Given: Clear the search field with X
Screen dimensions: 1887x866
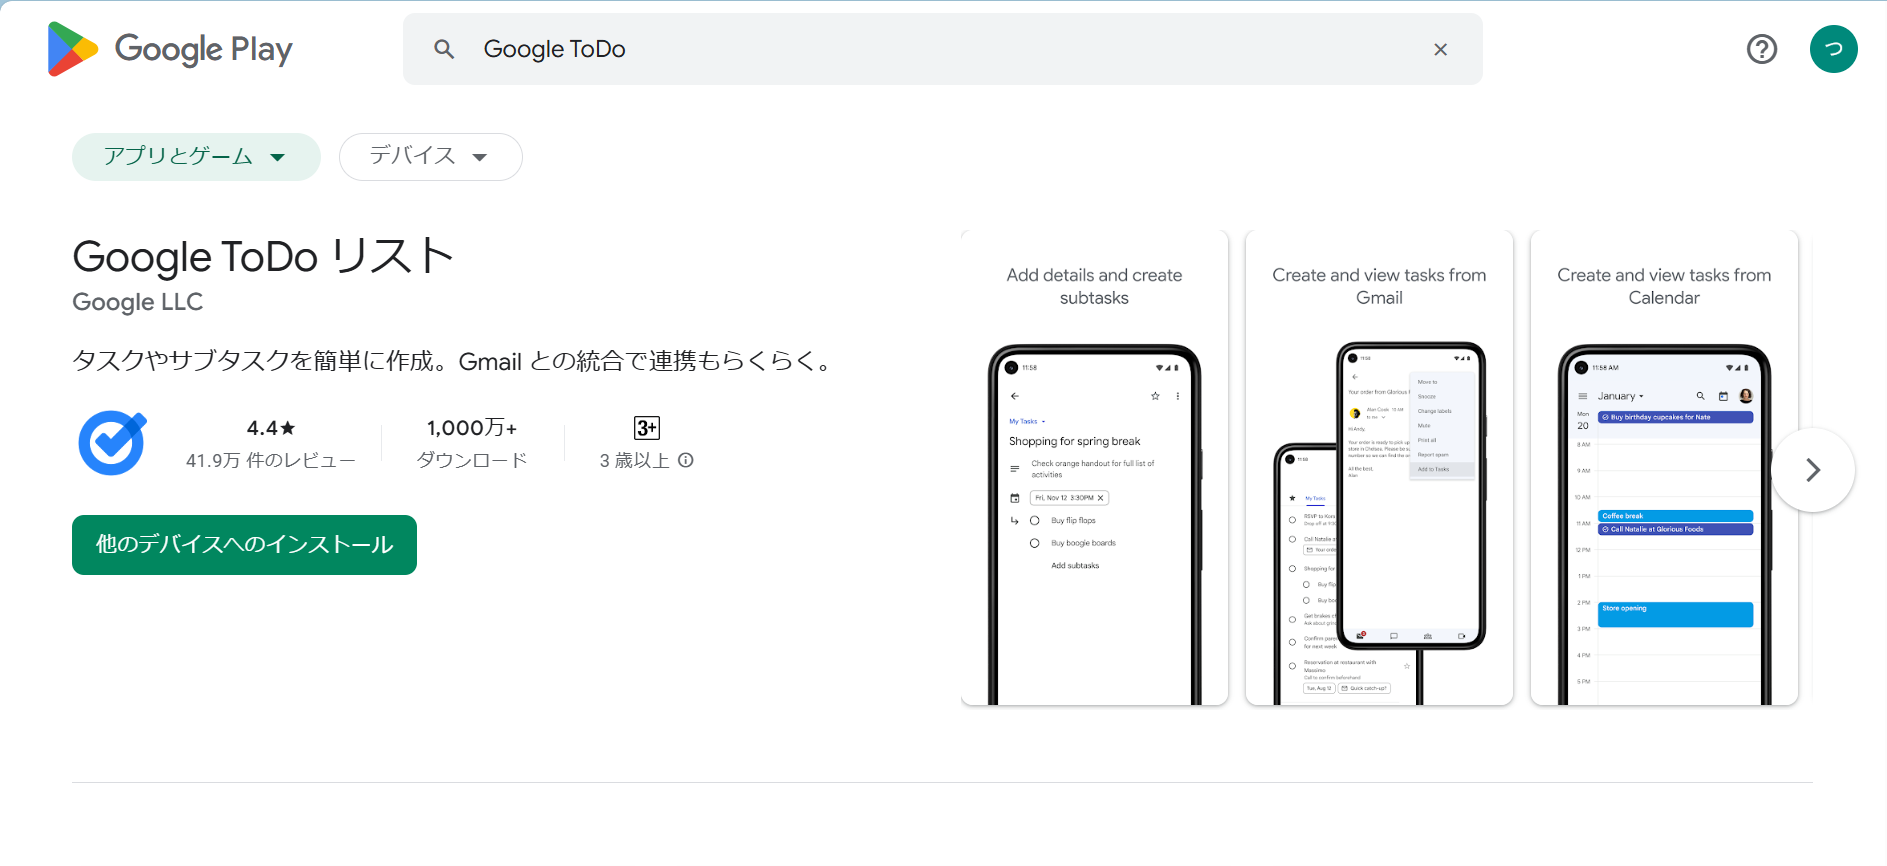Looking at the screenshot, I should point(1440,49).
